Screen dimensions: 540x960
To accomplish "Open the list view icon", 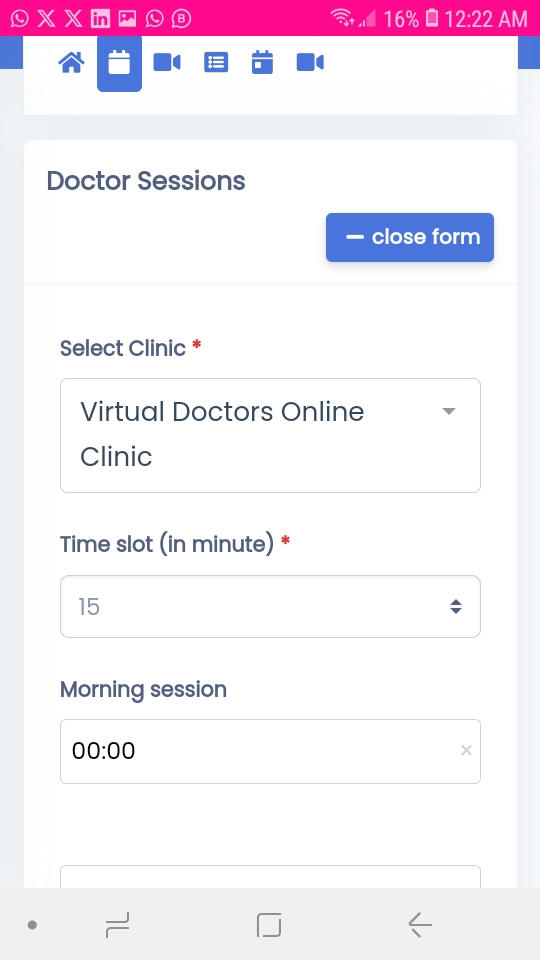I will tap(216, 62).
